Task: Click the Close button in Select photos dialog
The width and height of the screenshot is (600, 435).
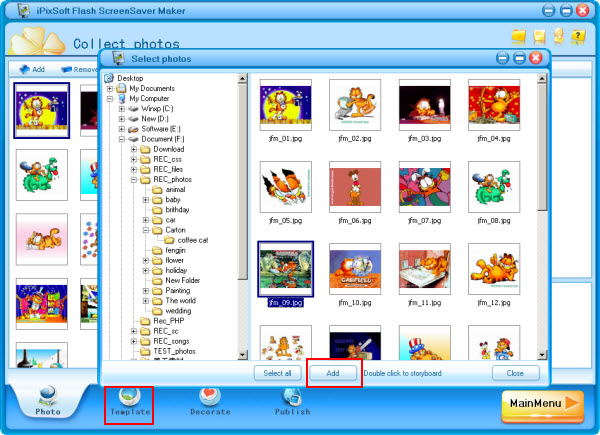Action: pos(515,373)
